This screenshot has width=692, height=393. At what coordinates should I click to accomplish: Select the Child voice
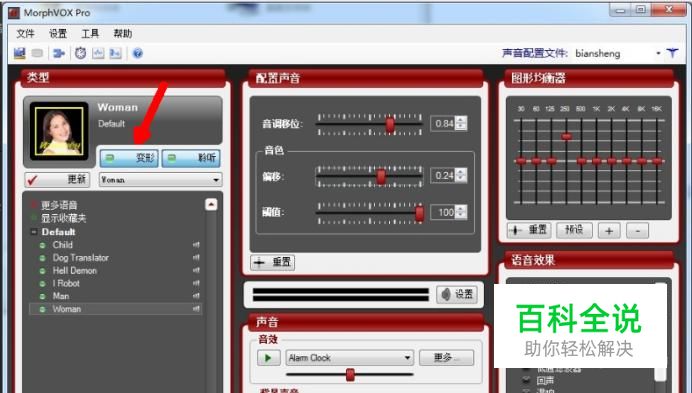(63, 245)
